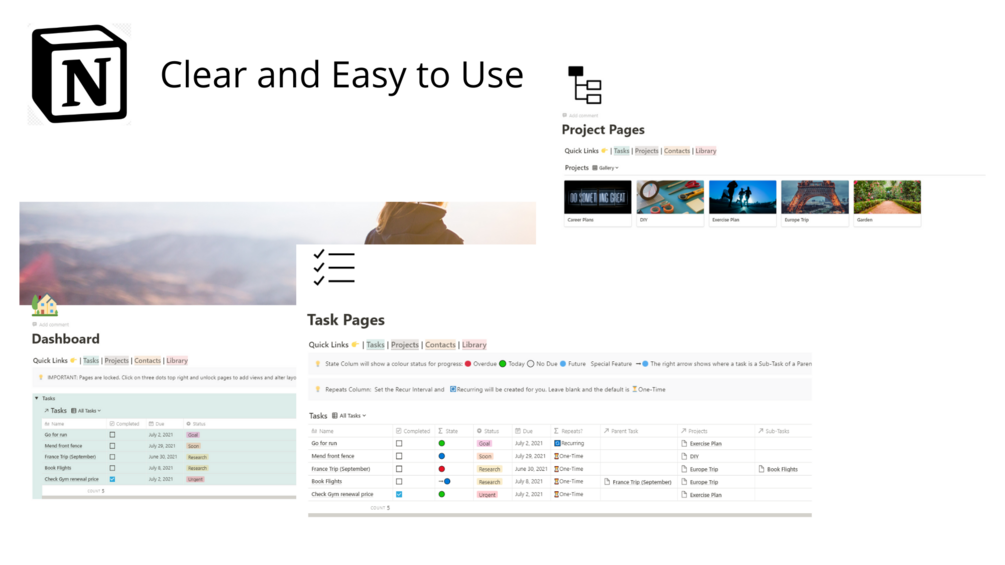1005x565 pixels.
Task: Click the blue State dot for Mend front fence
Action: click(442, 456)
